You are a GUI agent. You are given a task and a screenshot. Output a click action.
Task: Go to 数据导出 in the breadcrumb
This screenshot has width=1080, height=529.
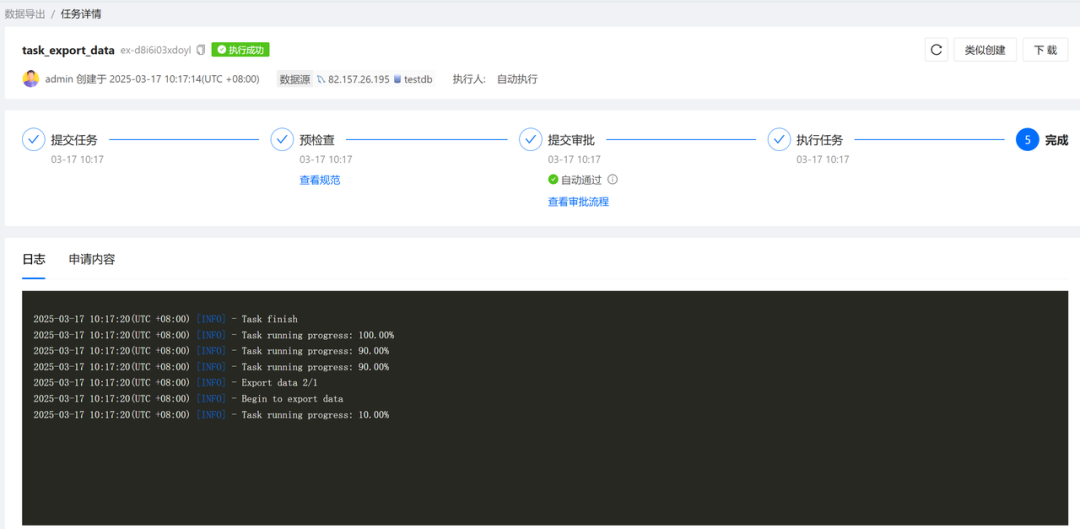[25, 14]
